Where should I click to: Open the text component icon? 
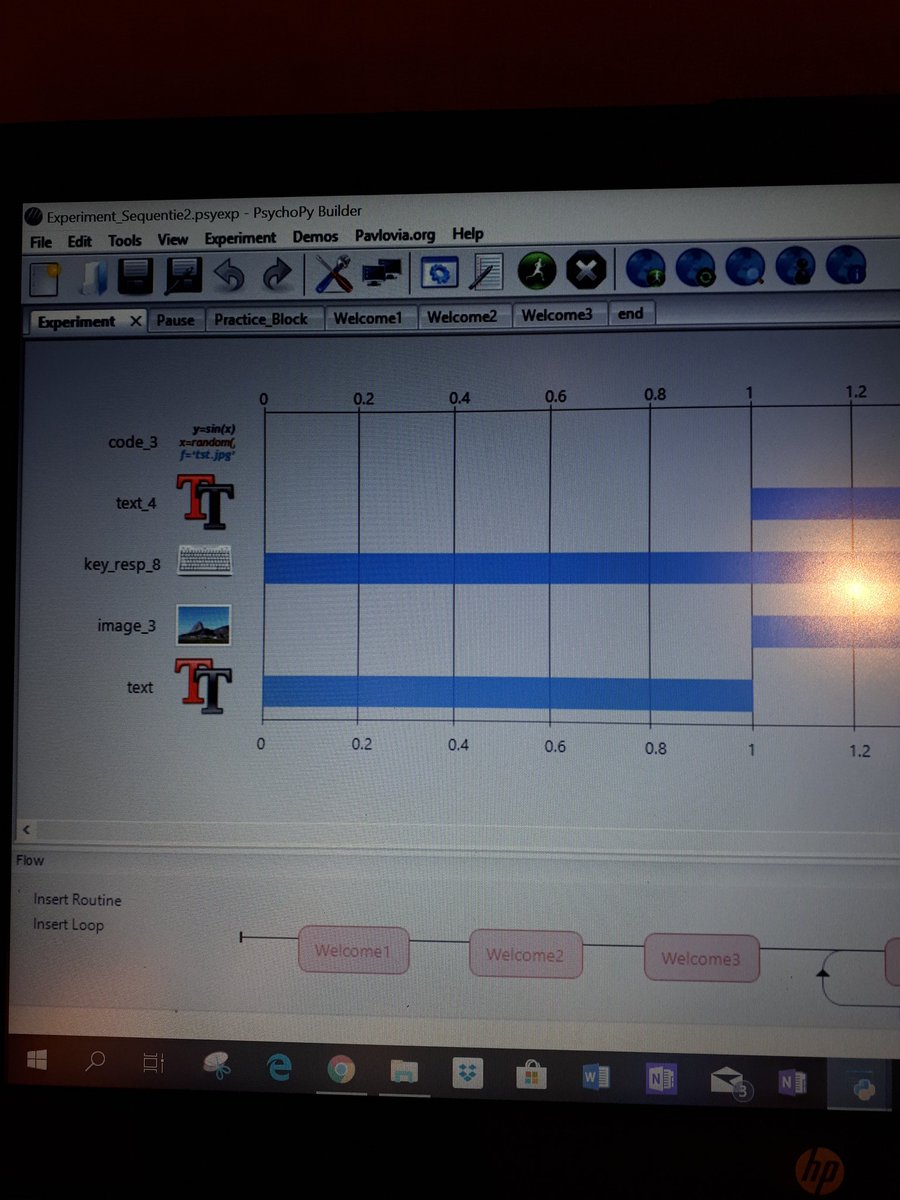[204, 686]
